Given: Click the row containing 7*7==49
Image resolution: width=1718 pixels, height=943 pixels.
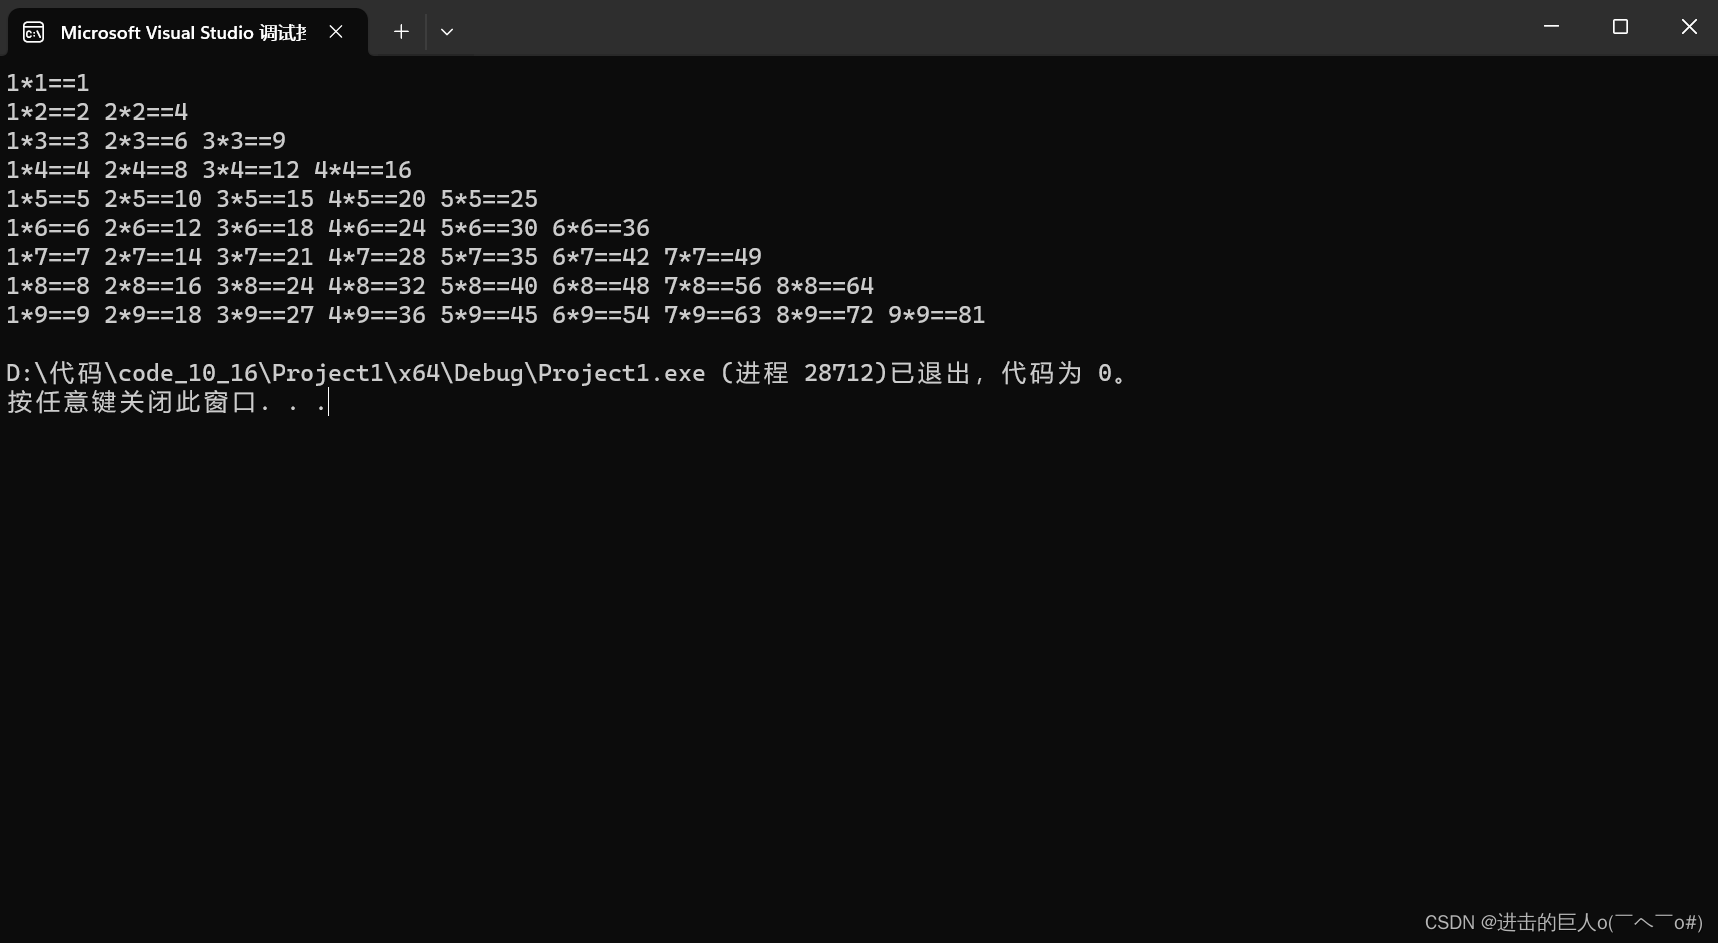Looking at the screenshot, I should click(x=711, y=256).
